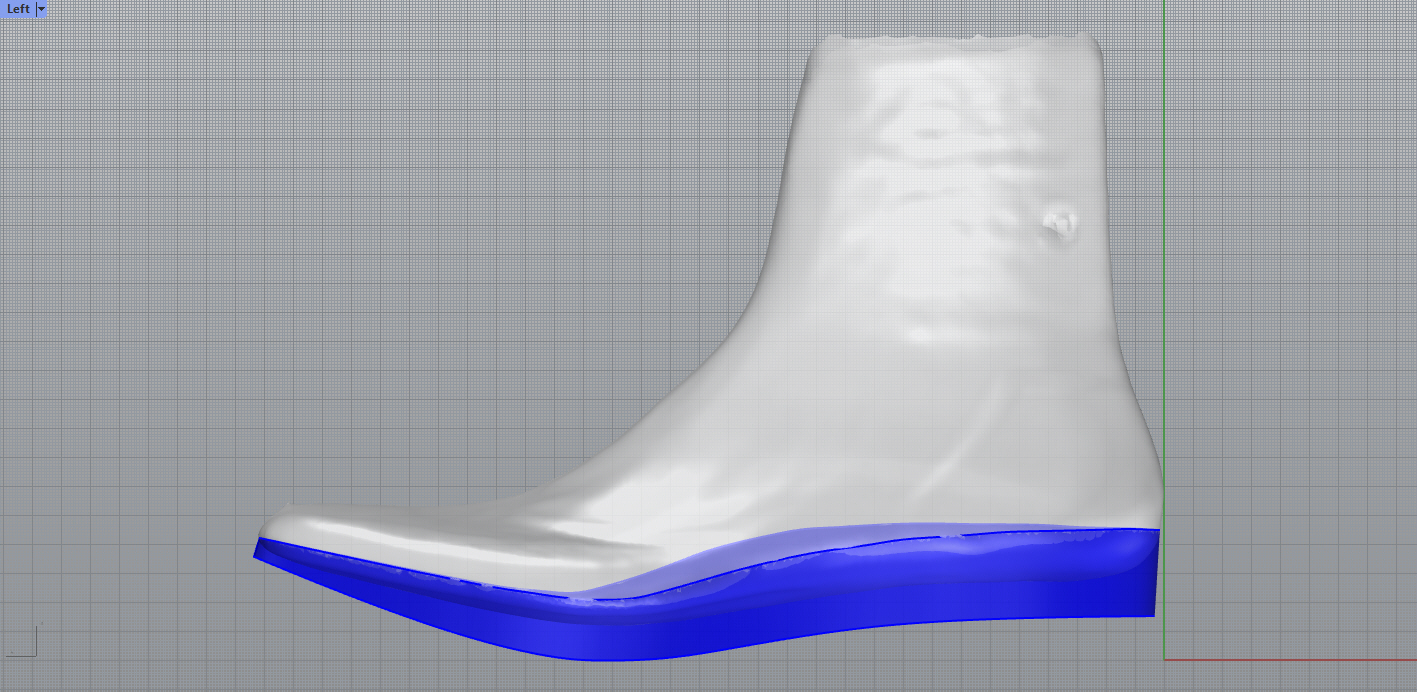This screenshot has height=692, width=1417.
Task: Click the red horizontal axis line
Action: [1290, 659]
